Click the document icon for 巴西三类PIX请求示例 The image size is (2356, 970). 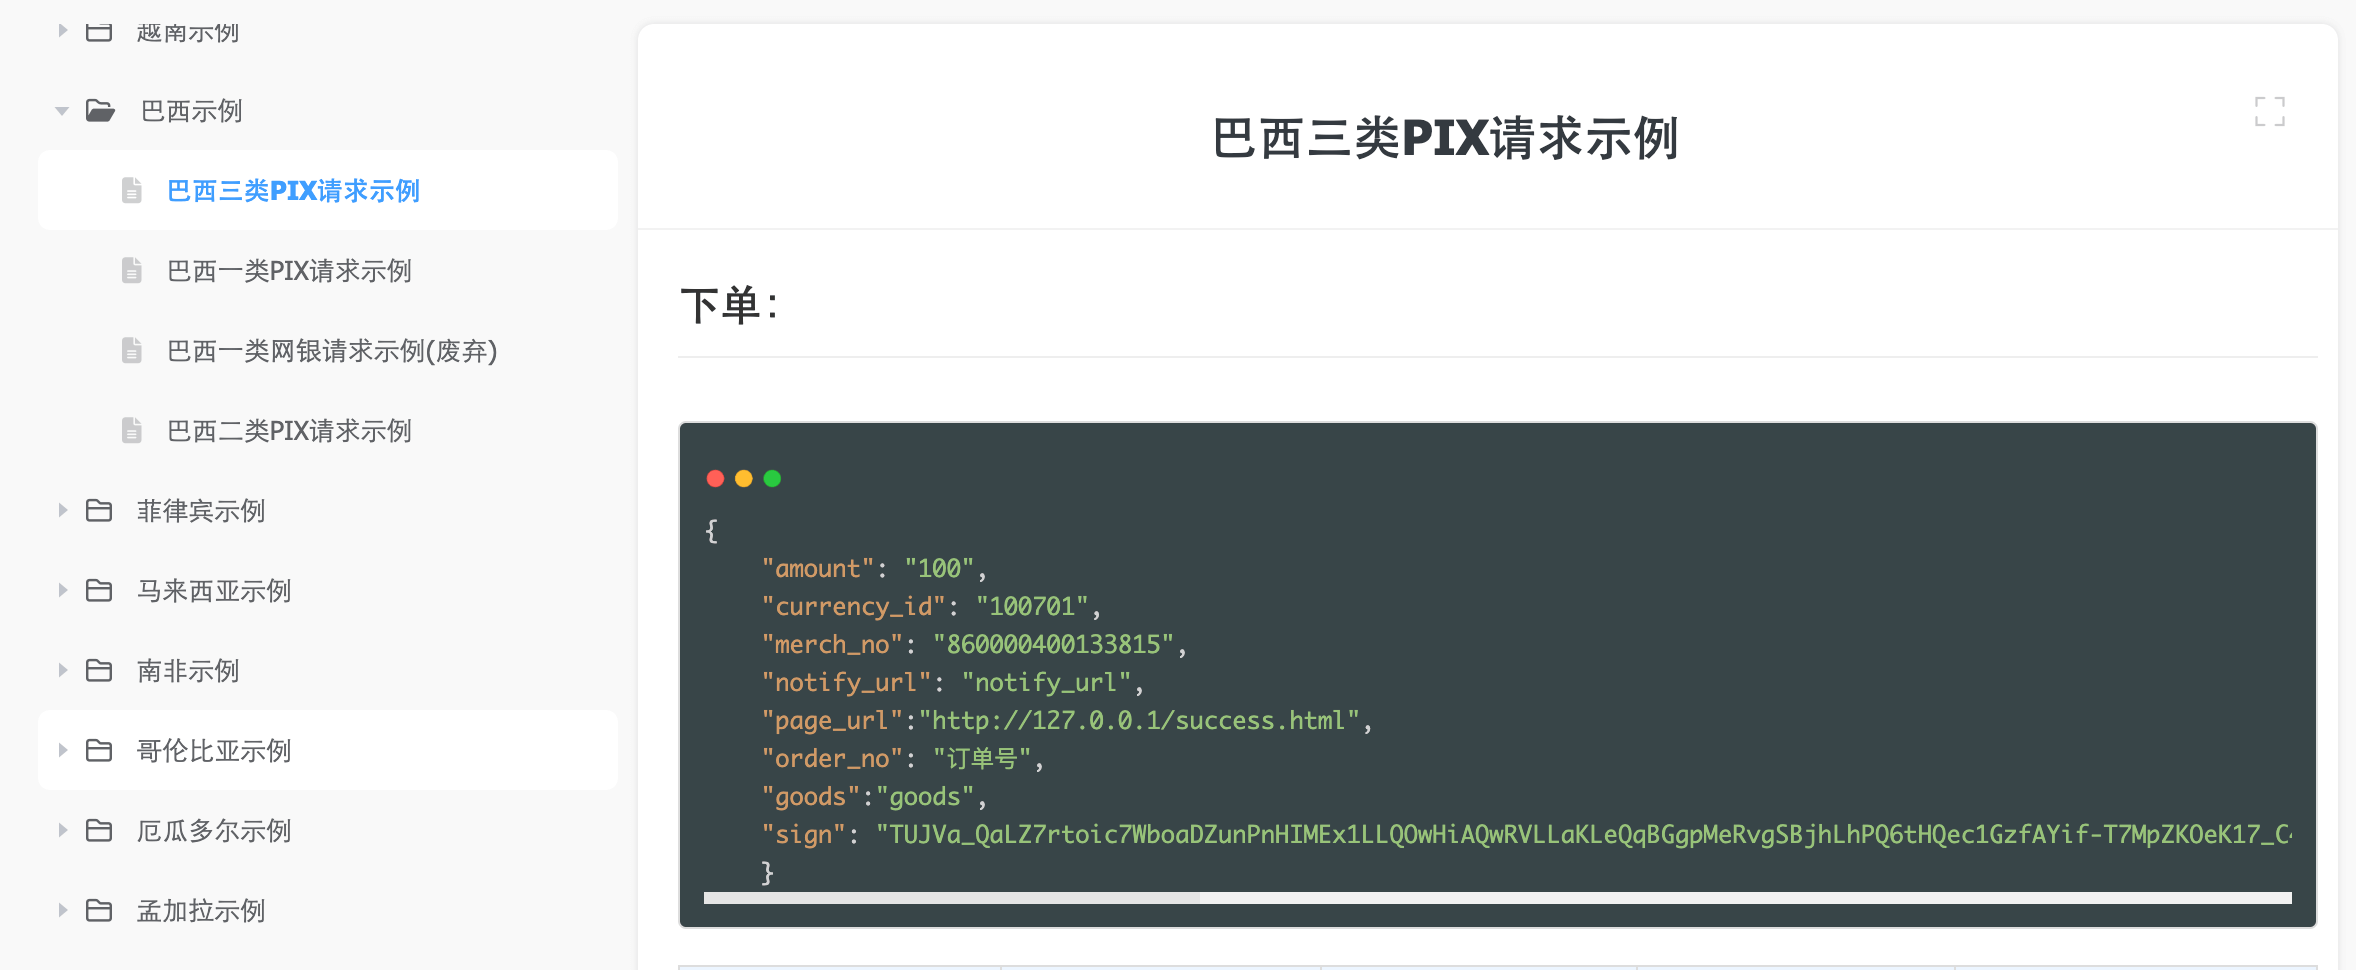[131, 190]
